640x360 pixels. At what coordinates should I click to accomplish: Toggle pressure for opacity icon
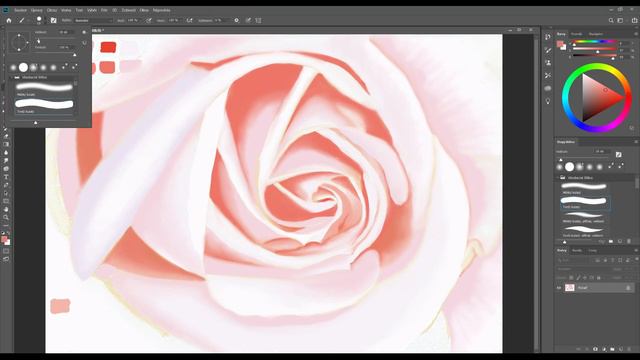tap(149, 20)
